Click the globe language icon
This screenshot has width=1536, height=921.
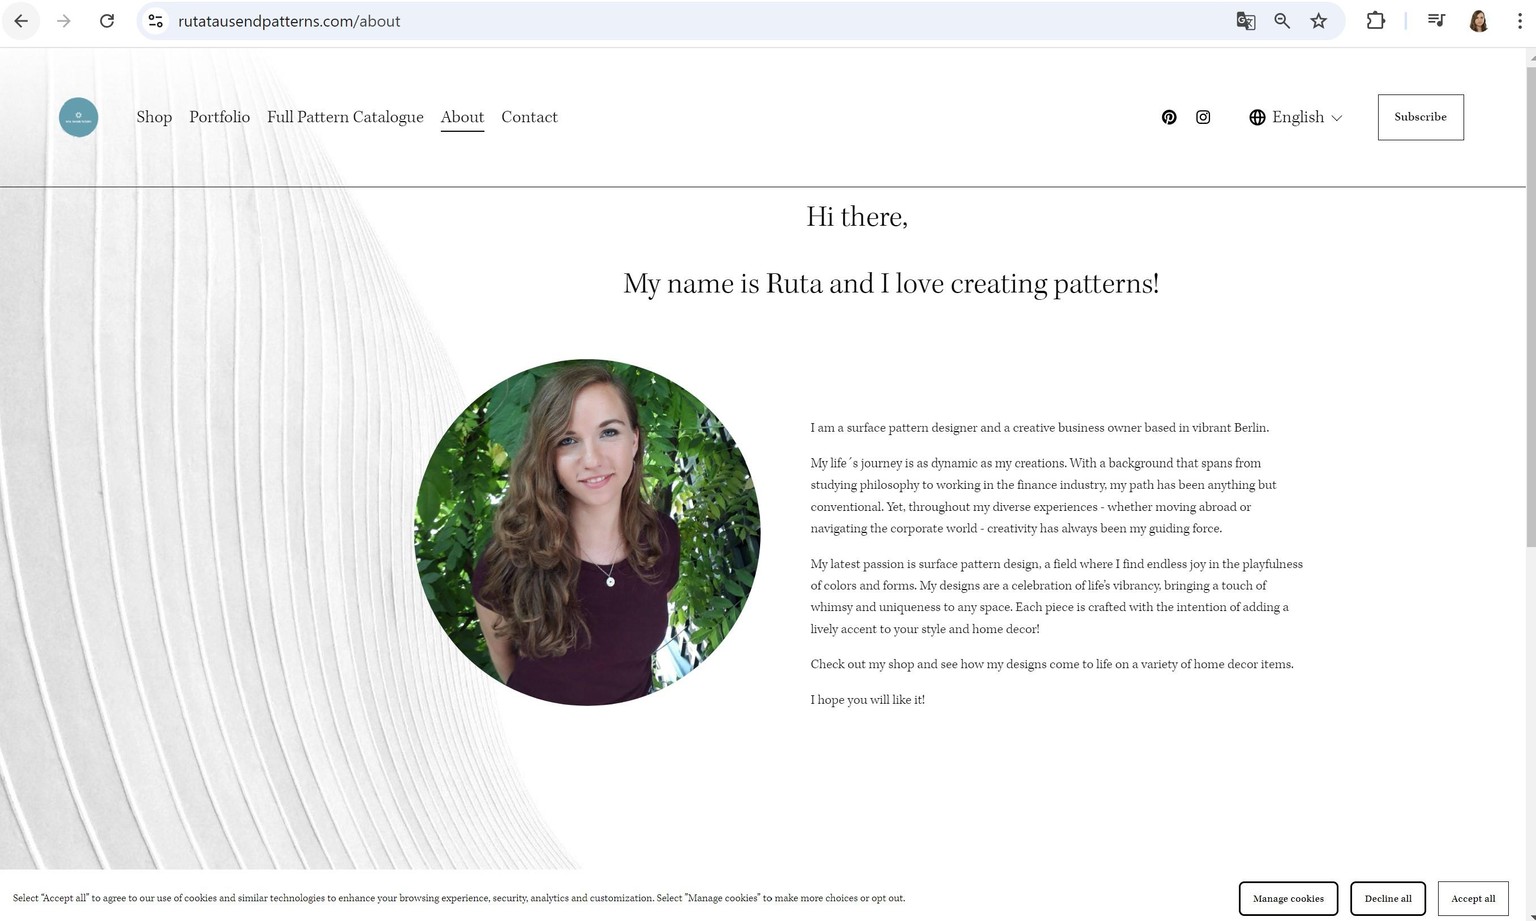coord(1257,117)
